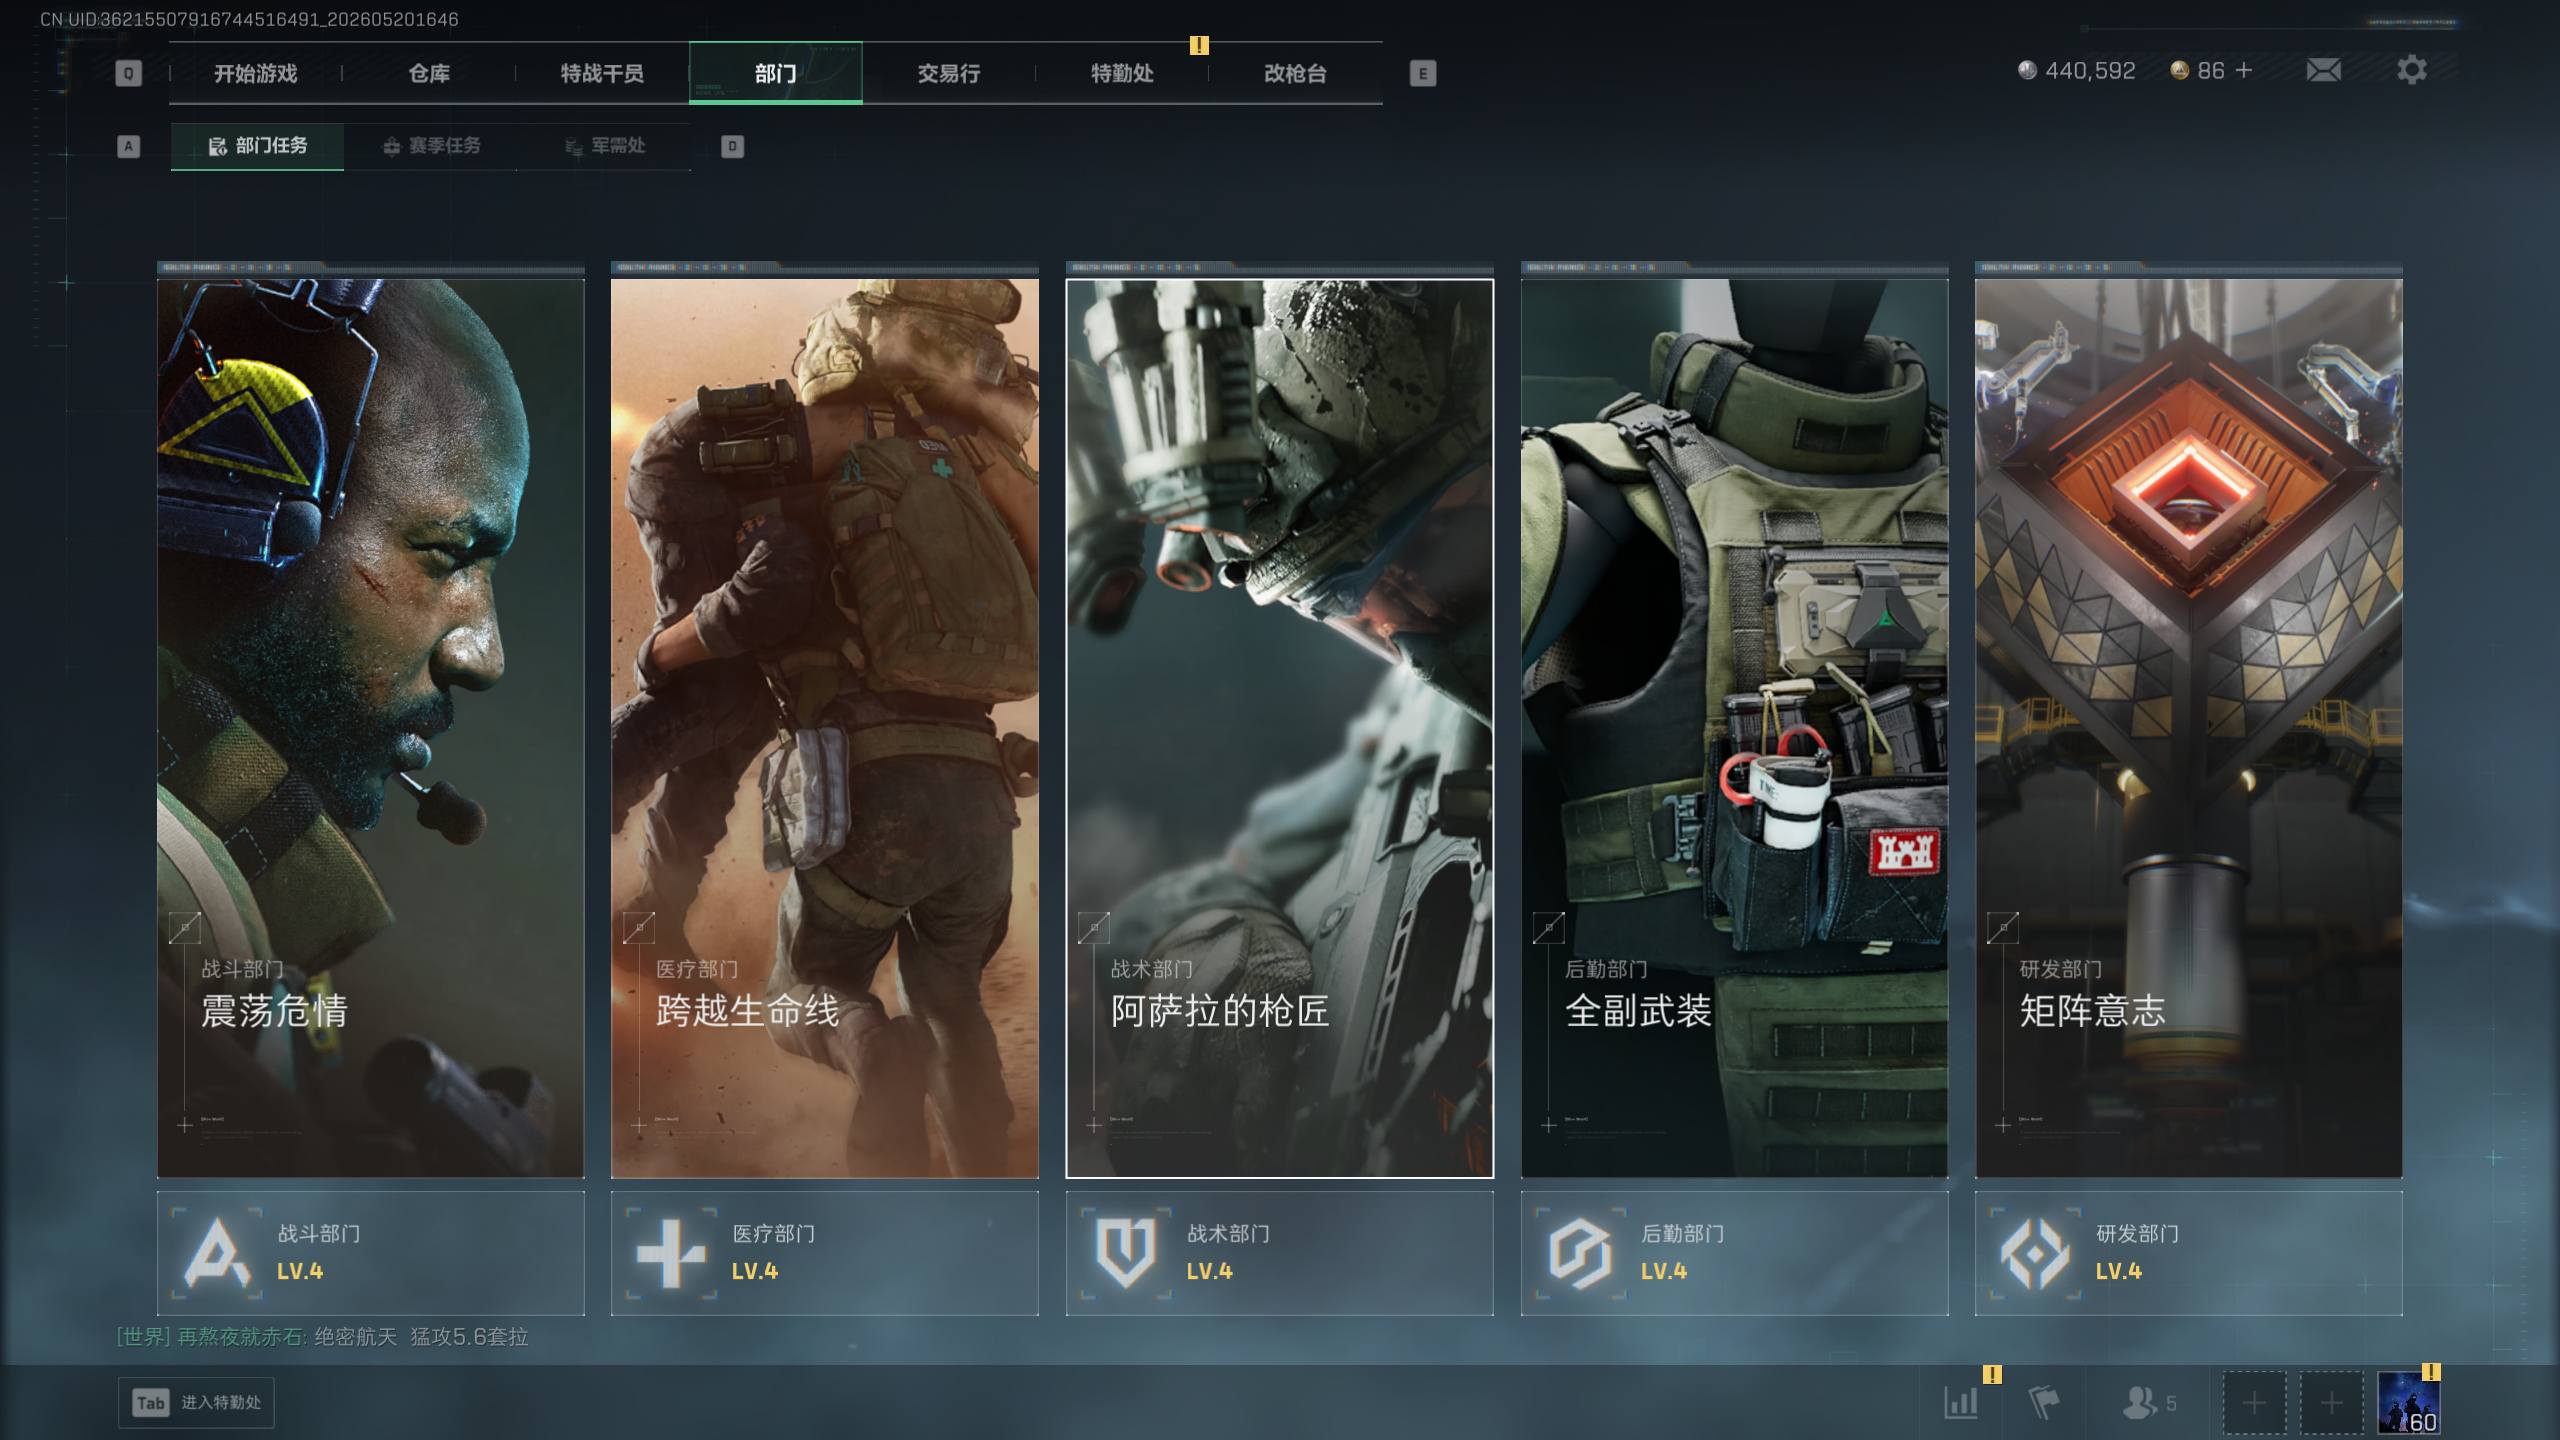Open the friends icon showing 5
Viewport: 2560px width, 1440px height.
2148,1402
